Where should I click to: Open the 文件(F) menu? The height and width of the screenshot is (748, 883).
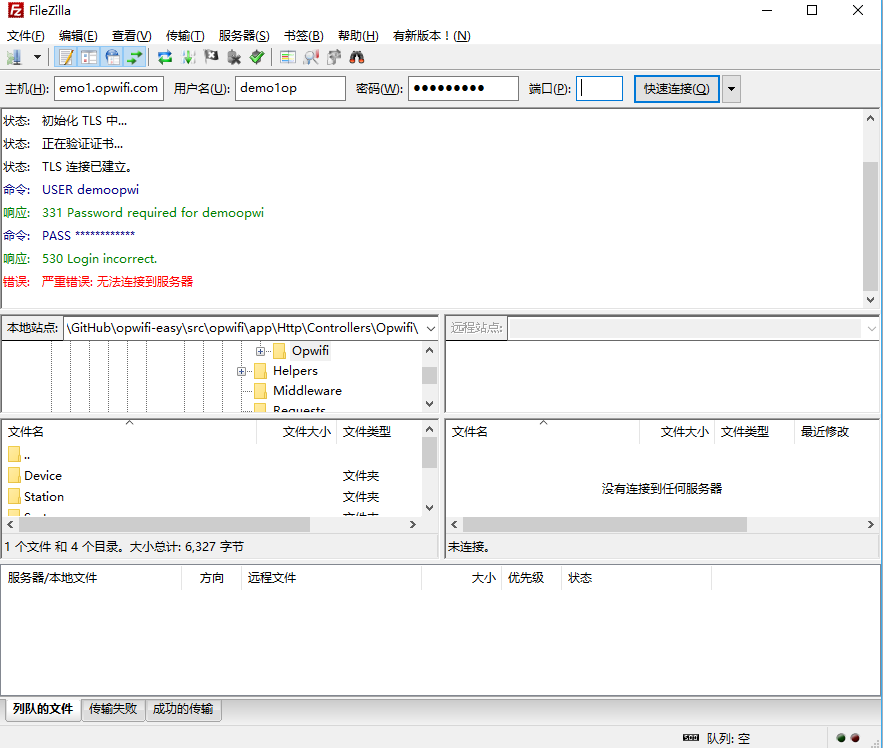click(x=25, y=36)
